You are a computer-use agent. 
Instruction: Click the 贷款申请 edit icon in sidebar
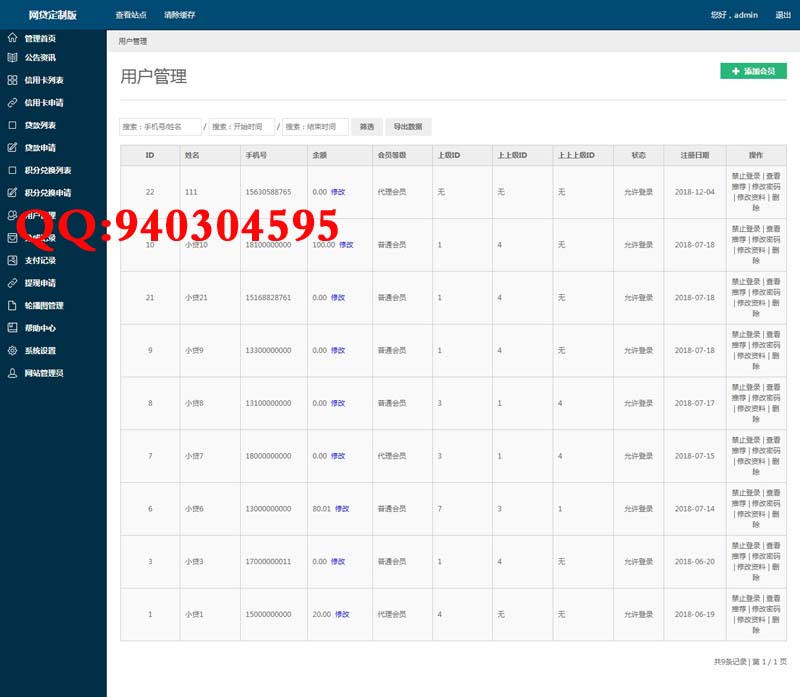point(12,148)
